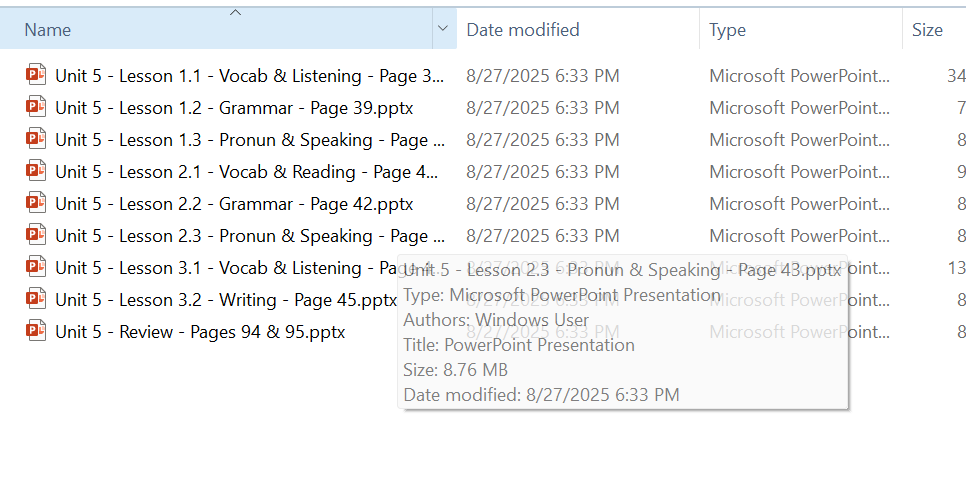This screenshot has width=966, height=478.
Task: Select icon of Lesson 2.3 Pronun & Speaking
Action: (x=36, y=235)
